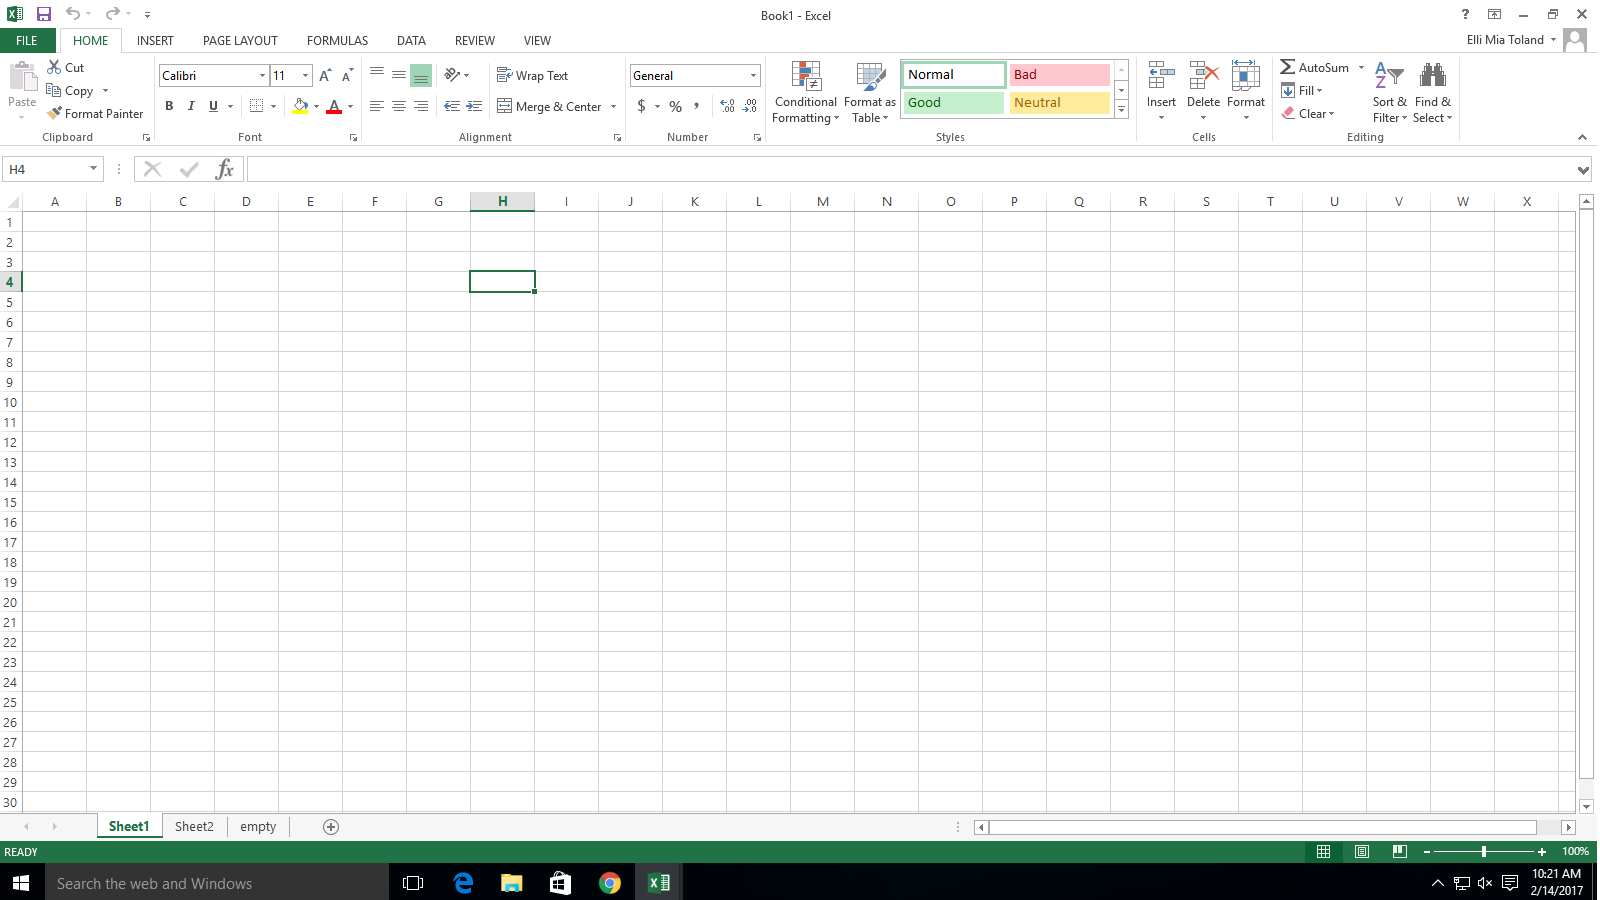Screen dimensions: 1600x900
Task: Undo the last action
Action: 73,14
